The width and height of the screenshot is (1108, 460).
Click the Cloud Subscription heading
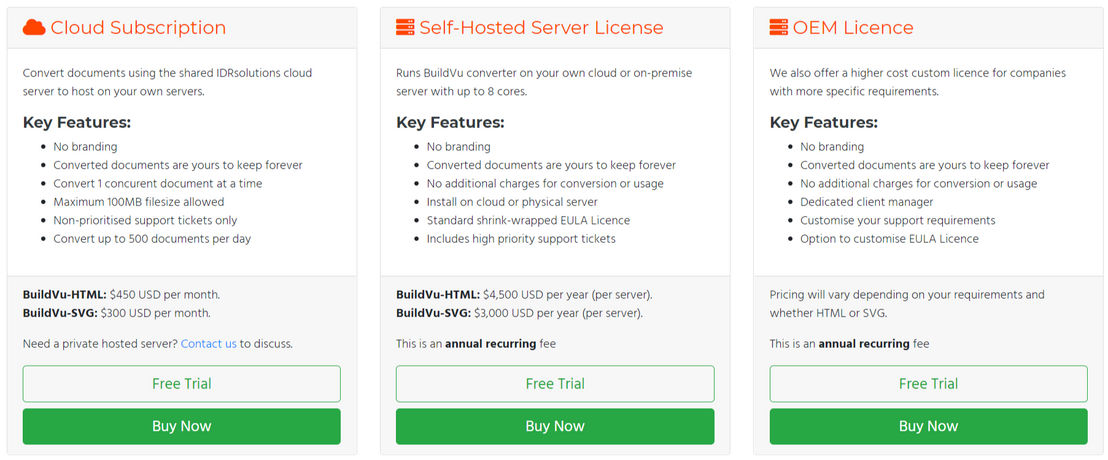click(138, 28)
